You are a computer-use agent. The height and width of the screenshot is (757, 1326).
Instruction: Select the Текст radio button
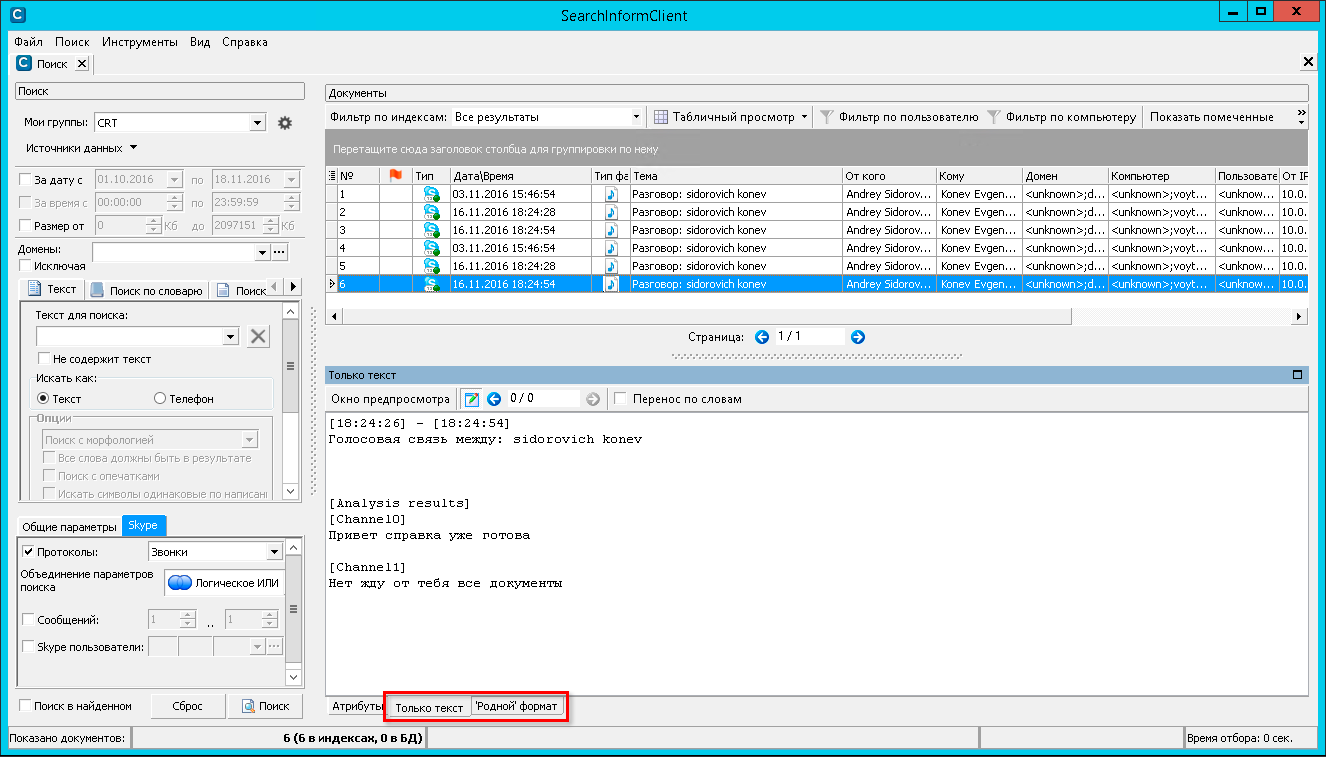(x=43, y=399)
